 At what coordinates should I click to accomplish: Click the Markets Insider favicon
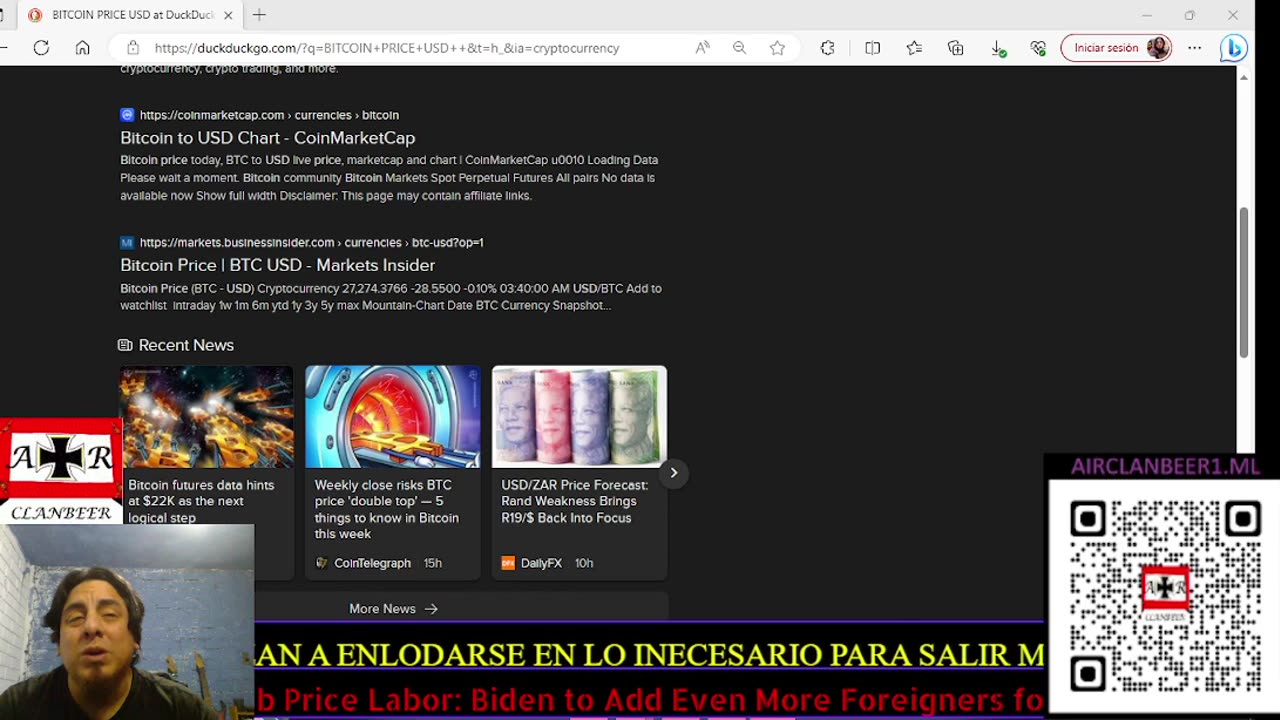click(127, 242)
